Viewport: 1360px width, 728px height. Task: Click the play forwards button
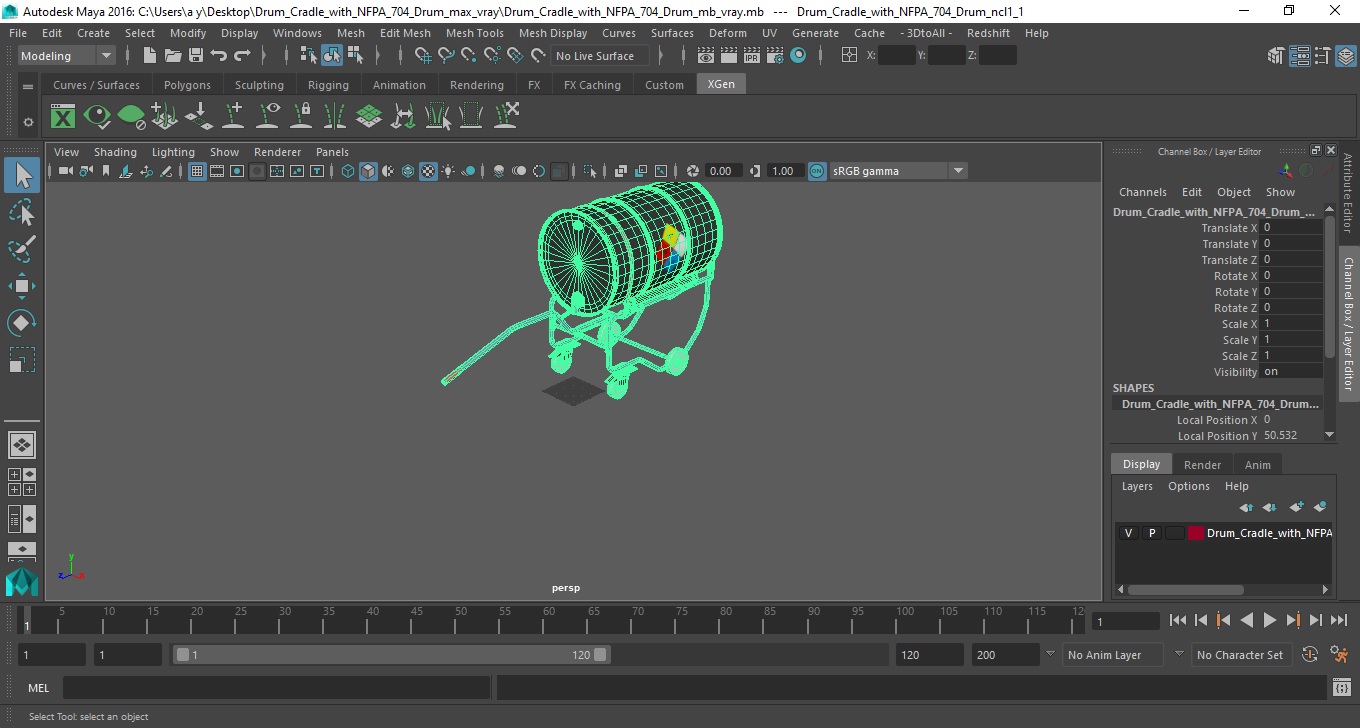[x=1269, y=621]
